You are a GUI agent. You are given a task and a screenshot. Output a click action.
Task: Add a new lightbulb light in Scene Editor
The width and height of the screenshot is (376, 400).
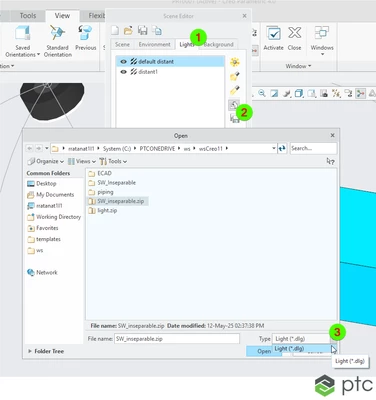pyautogui.click(x=235, y=62)
